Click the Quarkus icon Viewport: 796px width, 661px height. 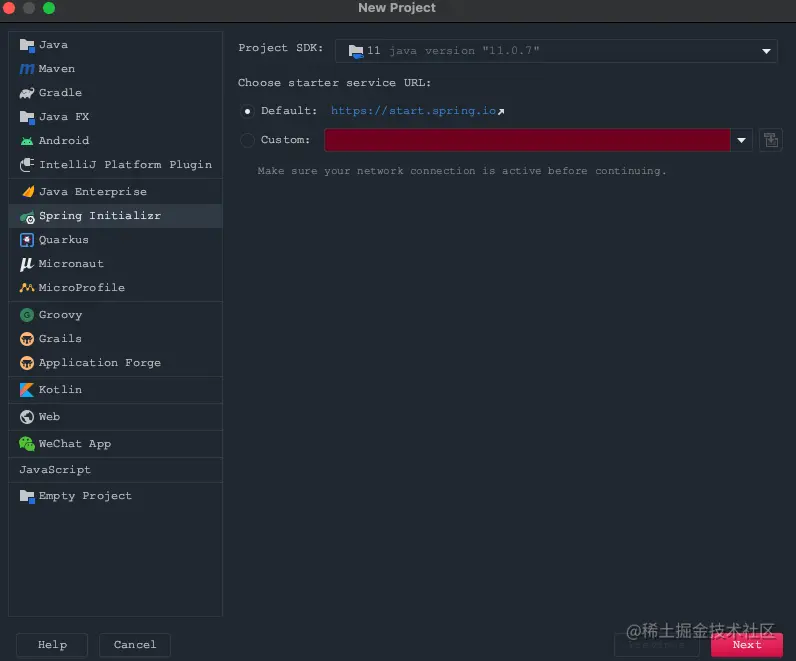click(27, 240)
